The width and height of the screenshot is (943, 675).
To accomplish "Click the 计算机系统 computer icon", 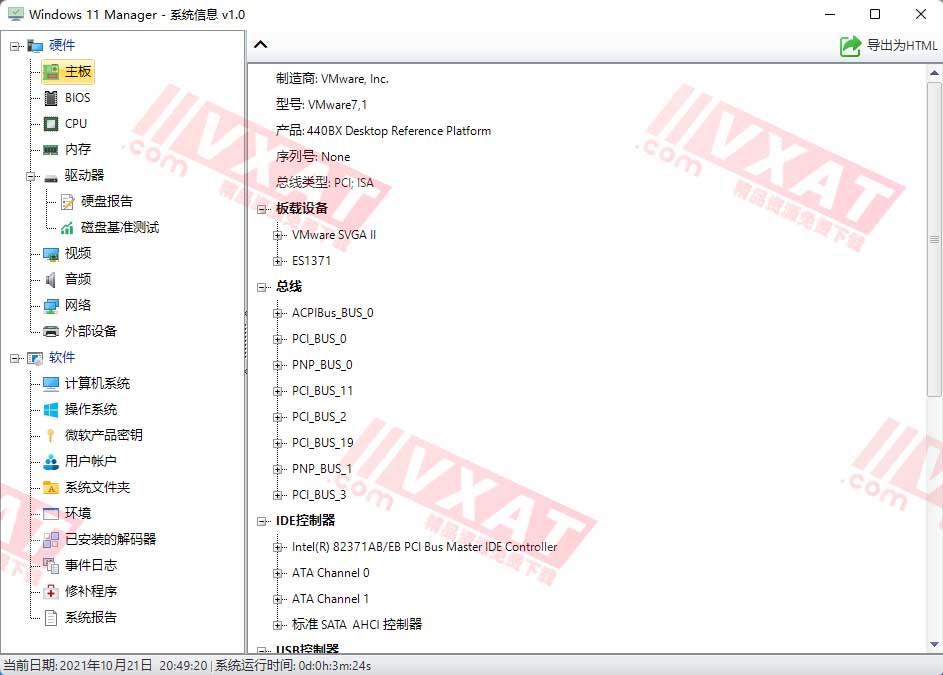I will pyautogui.click(x=51, y=383).
